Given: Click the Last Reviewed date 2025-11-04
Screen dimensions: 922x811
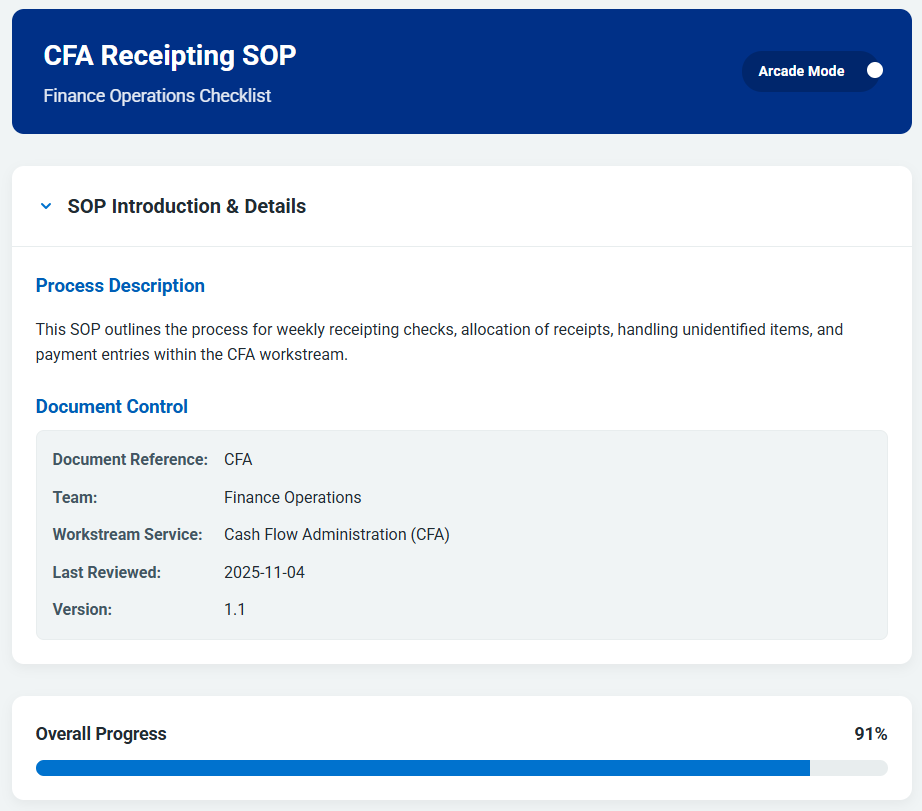Looking at the screenshot, I should pyautogui.click(x=264, y=573).
